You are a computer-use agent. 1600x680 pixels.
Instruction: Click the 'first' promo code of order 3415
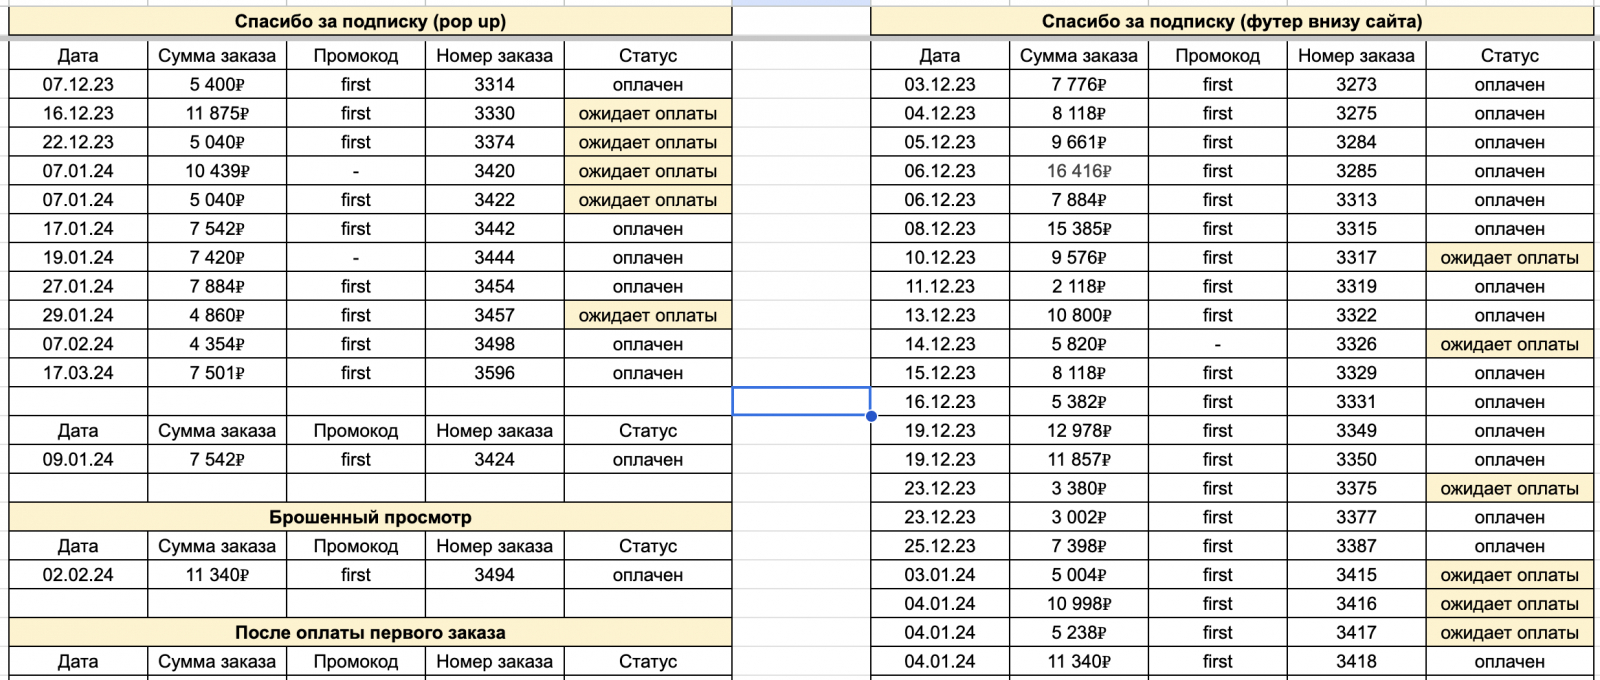click(x=1217, y=575)
